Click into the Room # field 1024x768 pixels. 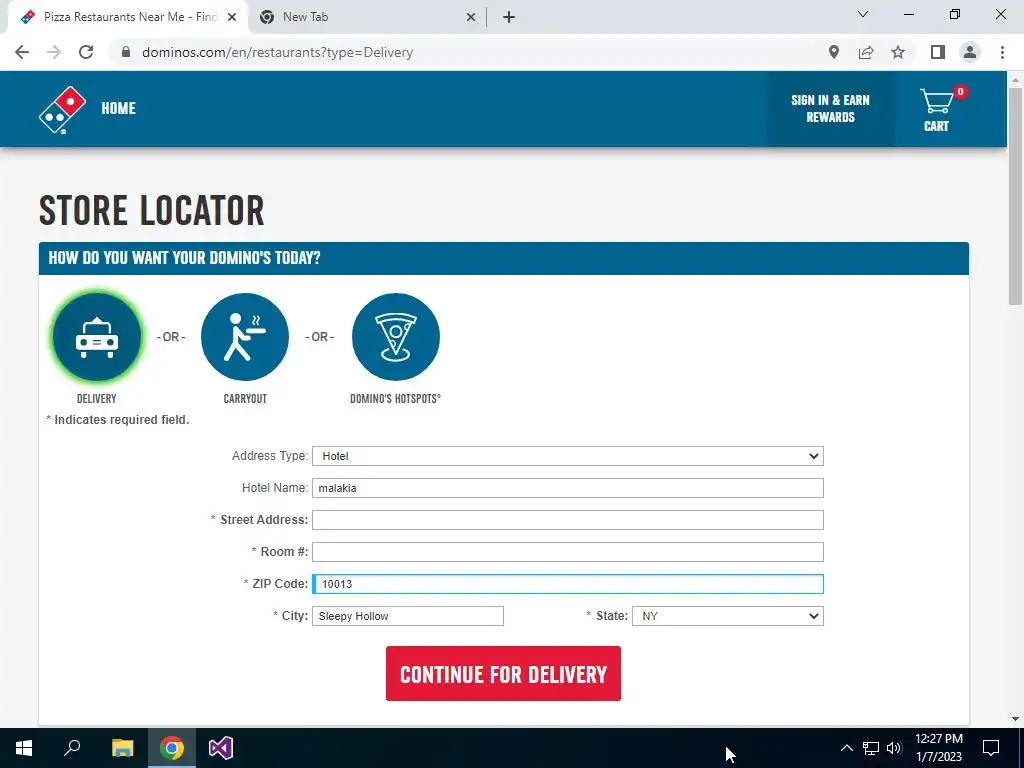pos(568,552)
